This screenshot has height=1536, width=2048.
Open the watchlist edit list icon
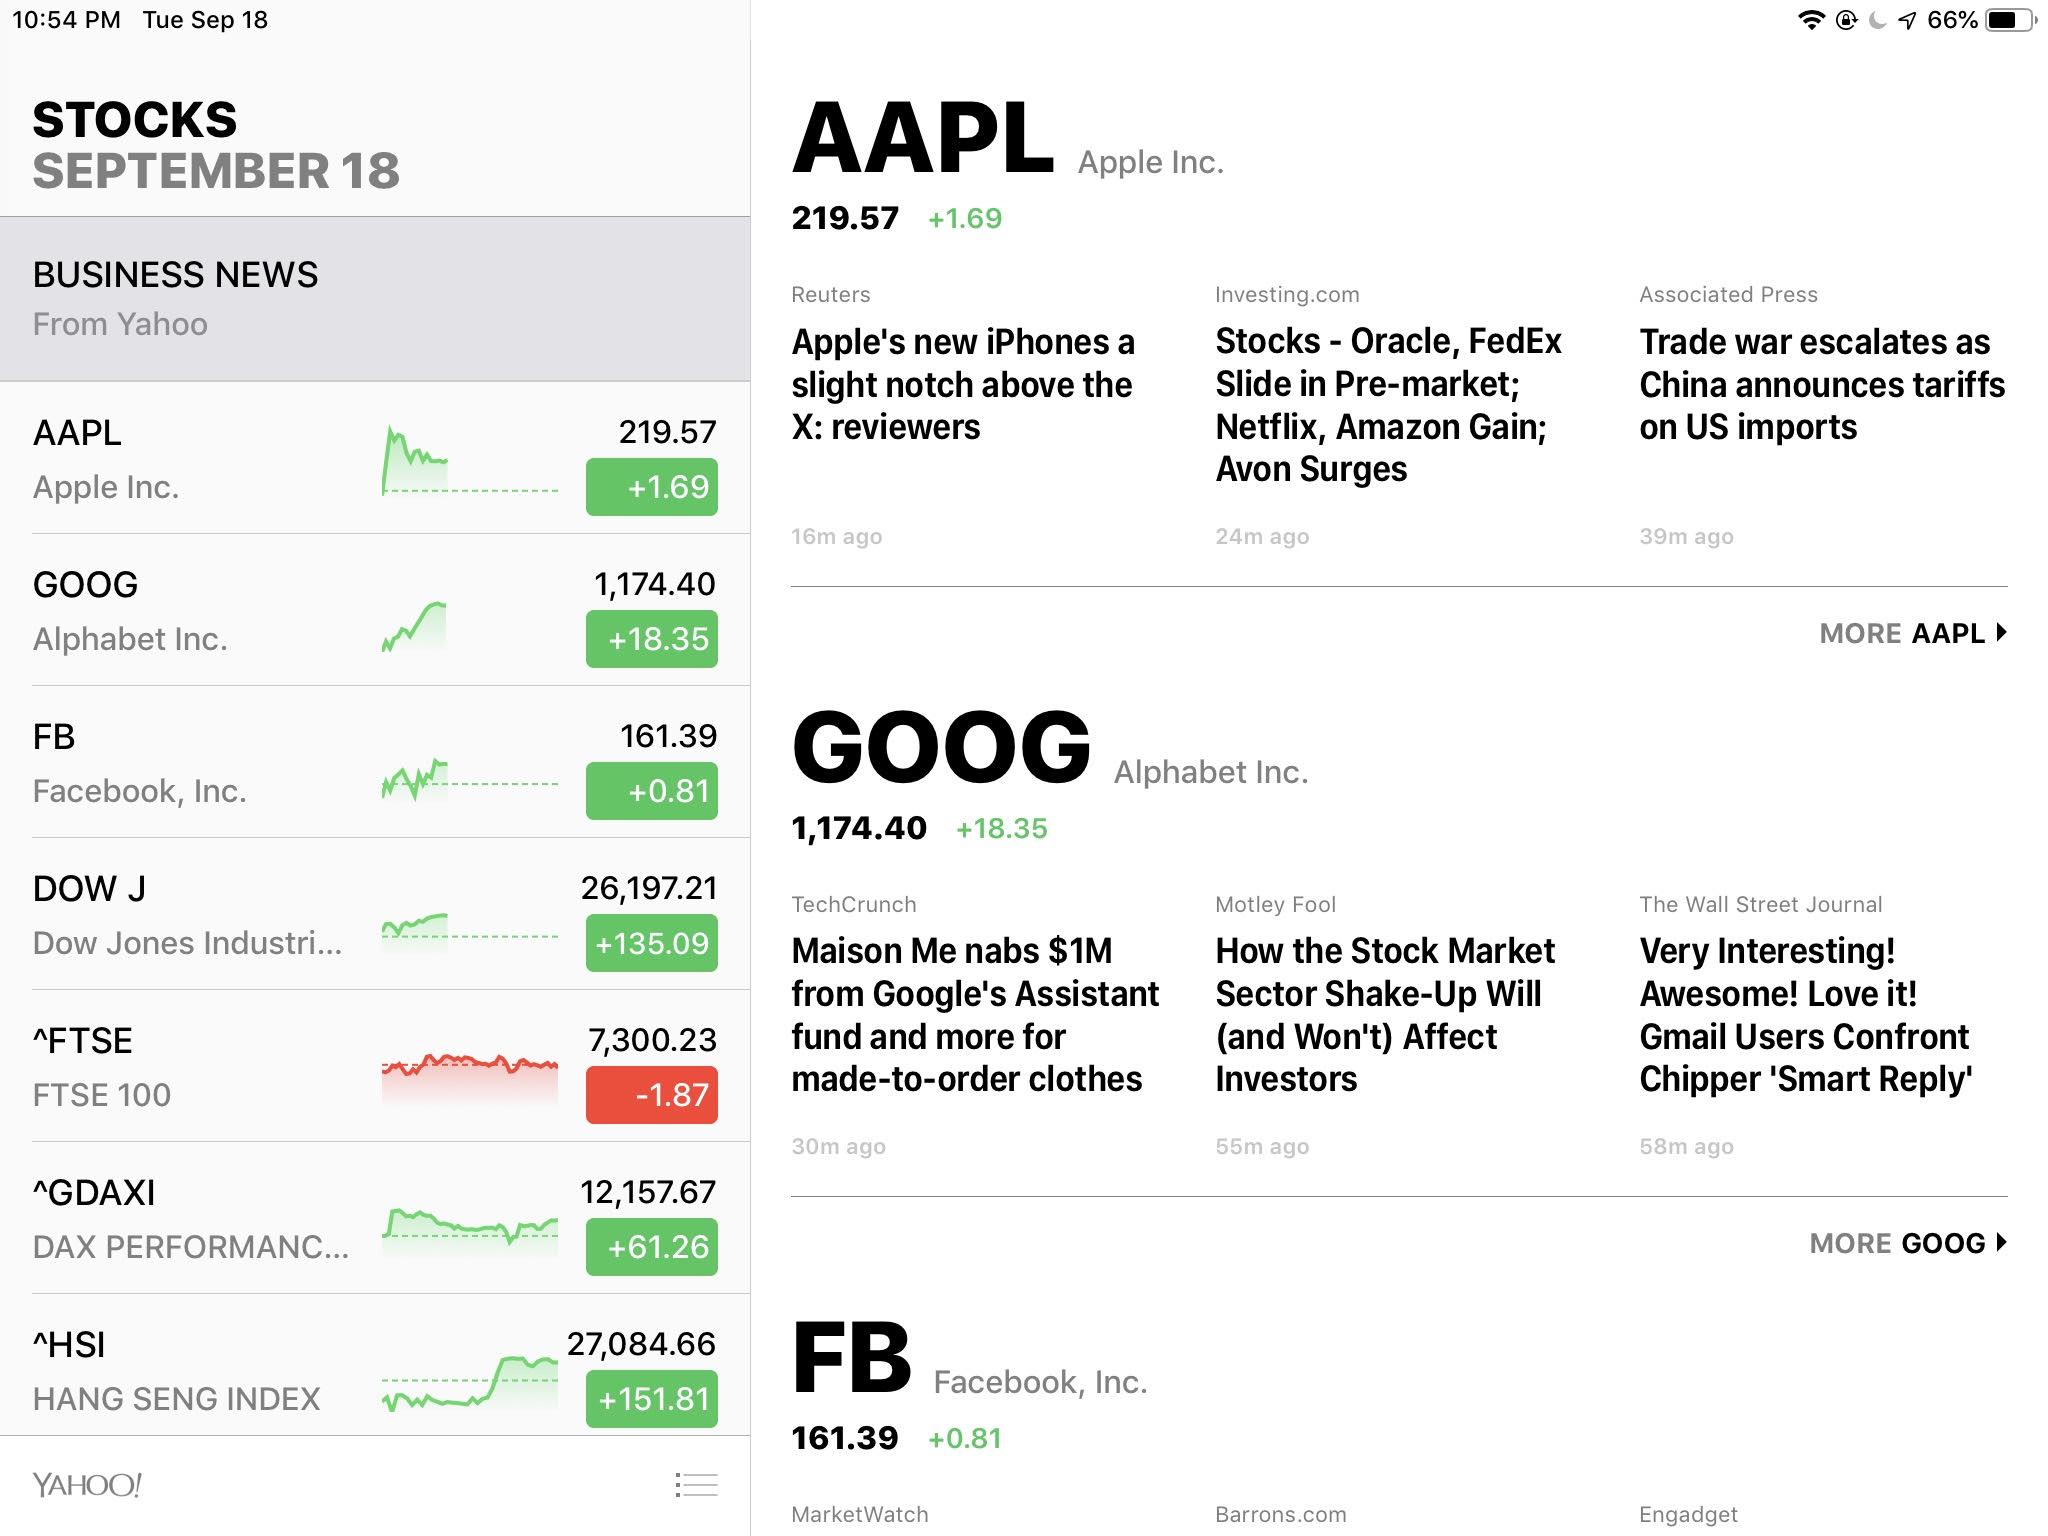[696, 1485]
